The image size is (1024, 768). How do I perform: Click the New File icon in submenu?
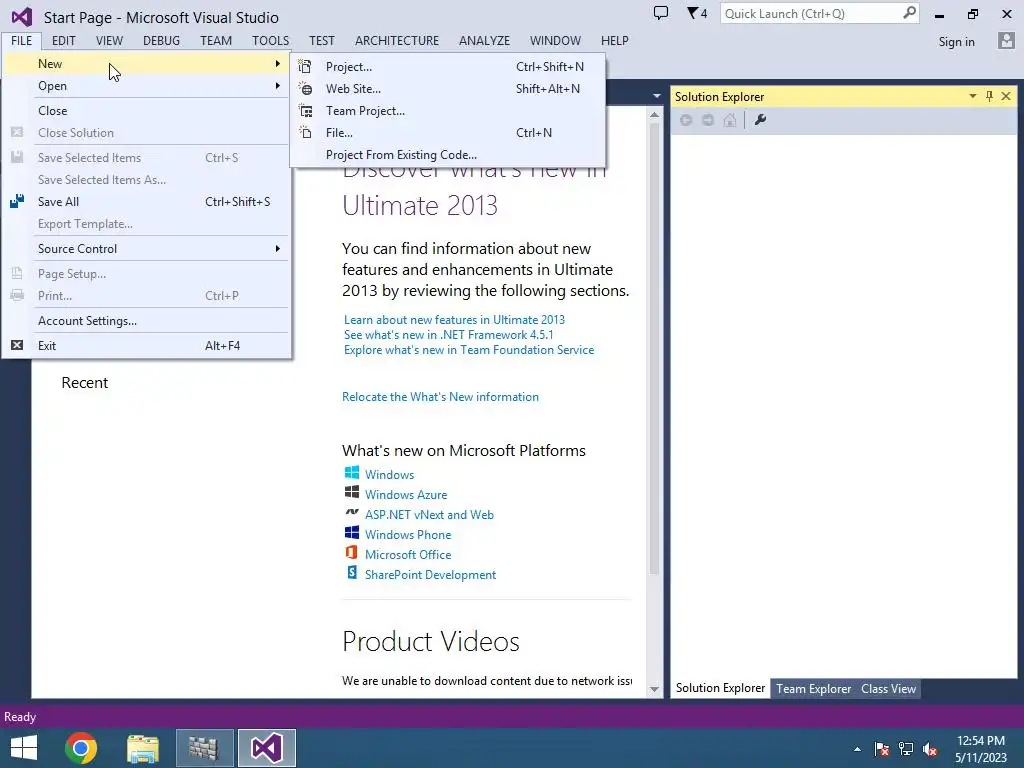pos(305,133)
